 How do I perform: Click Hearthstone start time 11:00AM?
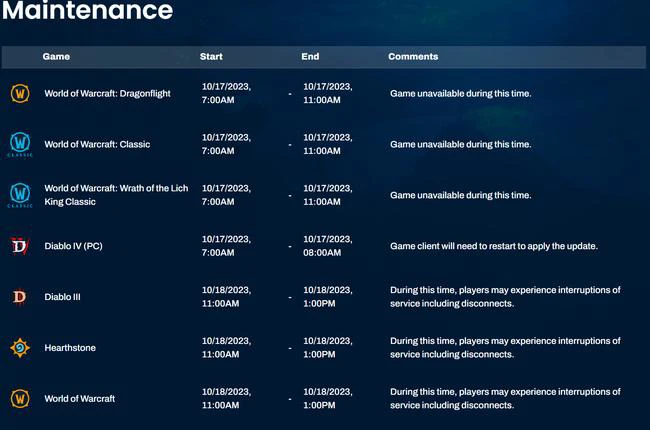tap(226, 347)
